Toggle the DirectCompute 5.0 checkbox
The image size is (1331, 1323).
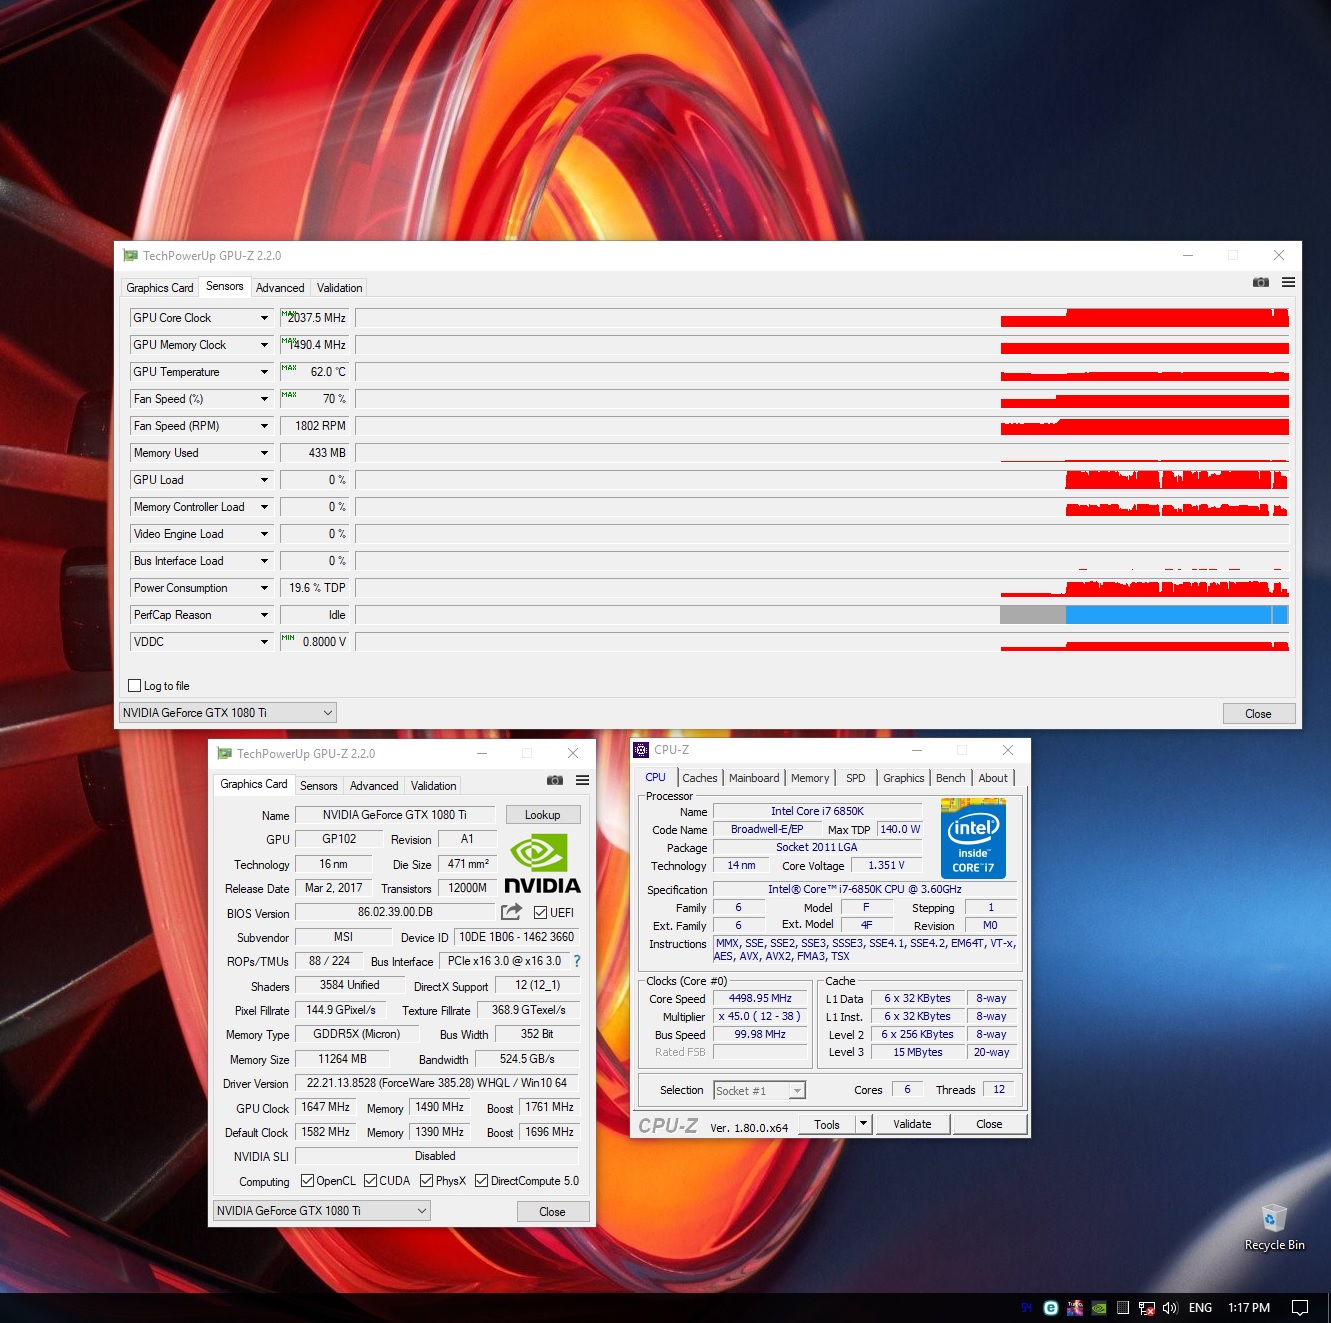481,1181
